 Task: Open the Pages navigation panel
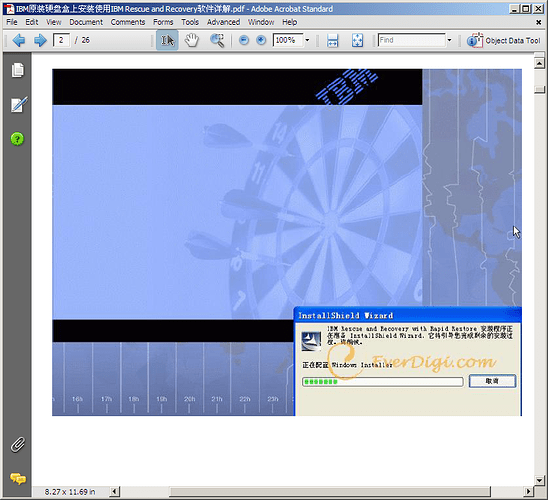click(x=17, y=70)
